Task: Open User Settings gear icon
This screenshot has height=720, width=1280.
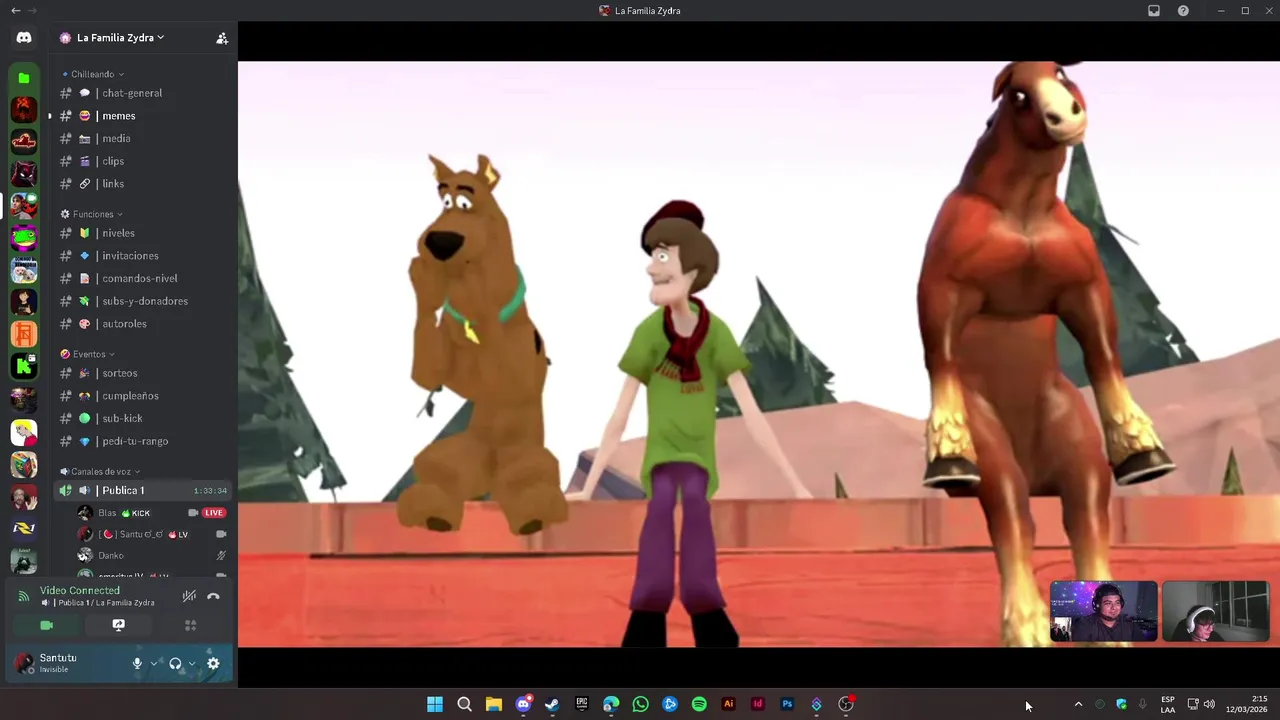Action: [x=213, y=663]
